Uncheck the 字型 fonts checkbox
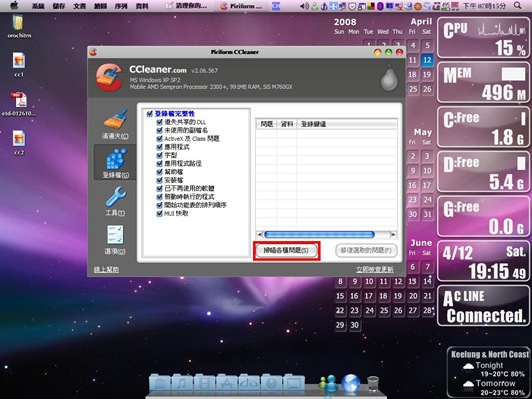This screenshot has width=532, height=399. coord(159,155)
